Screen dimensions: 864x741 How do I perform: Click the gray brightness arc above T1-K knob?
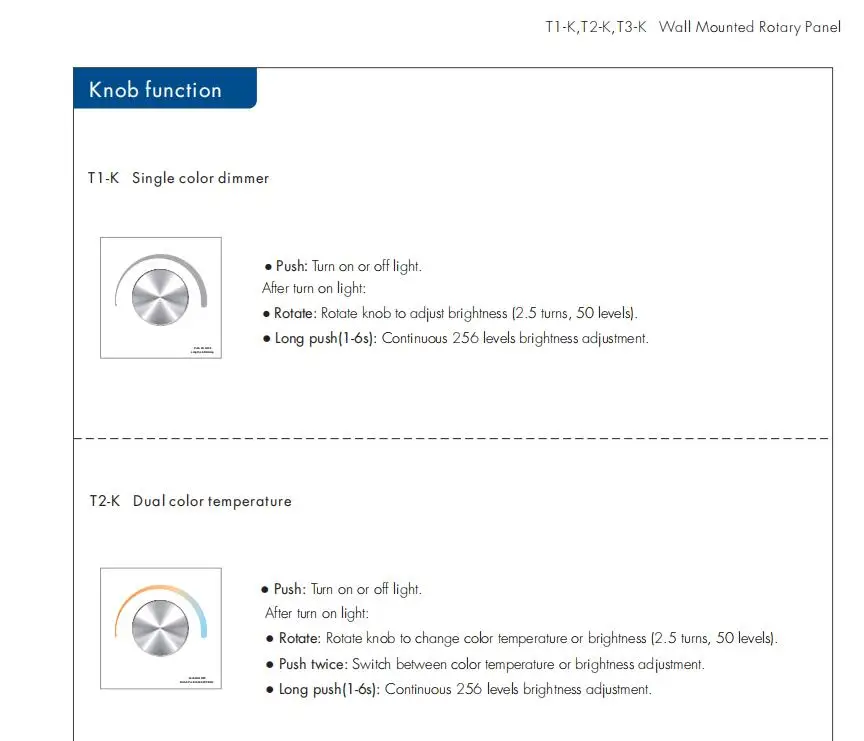tap(161, 263)
